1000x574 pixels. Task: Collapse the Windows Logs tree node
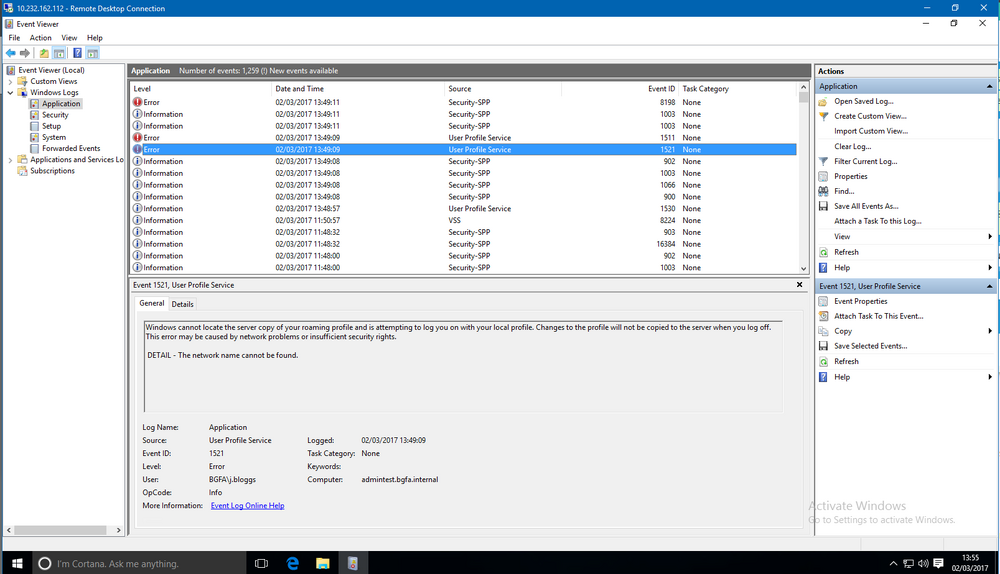[10, 92]
